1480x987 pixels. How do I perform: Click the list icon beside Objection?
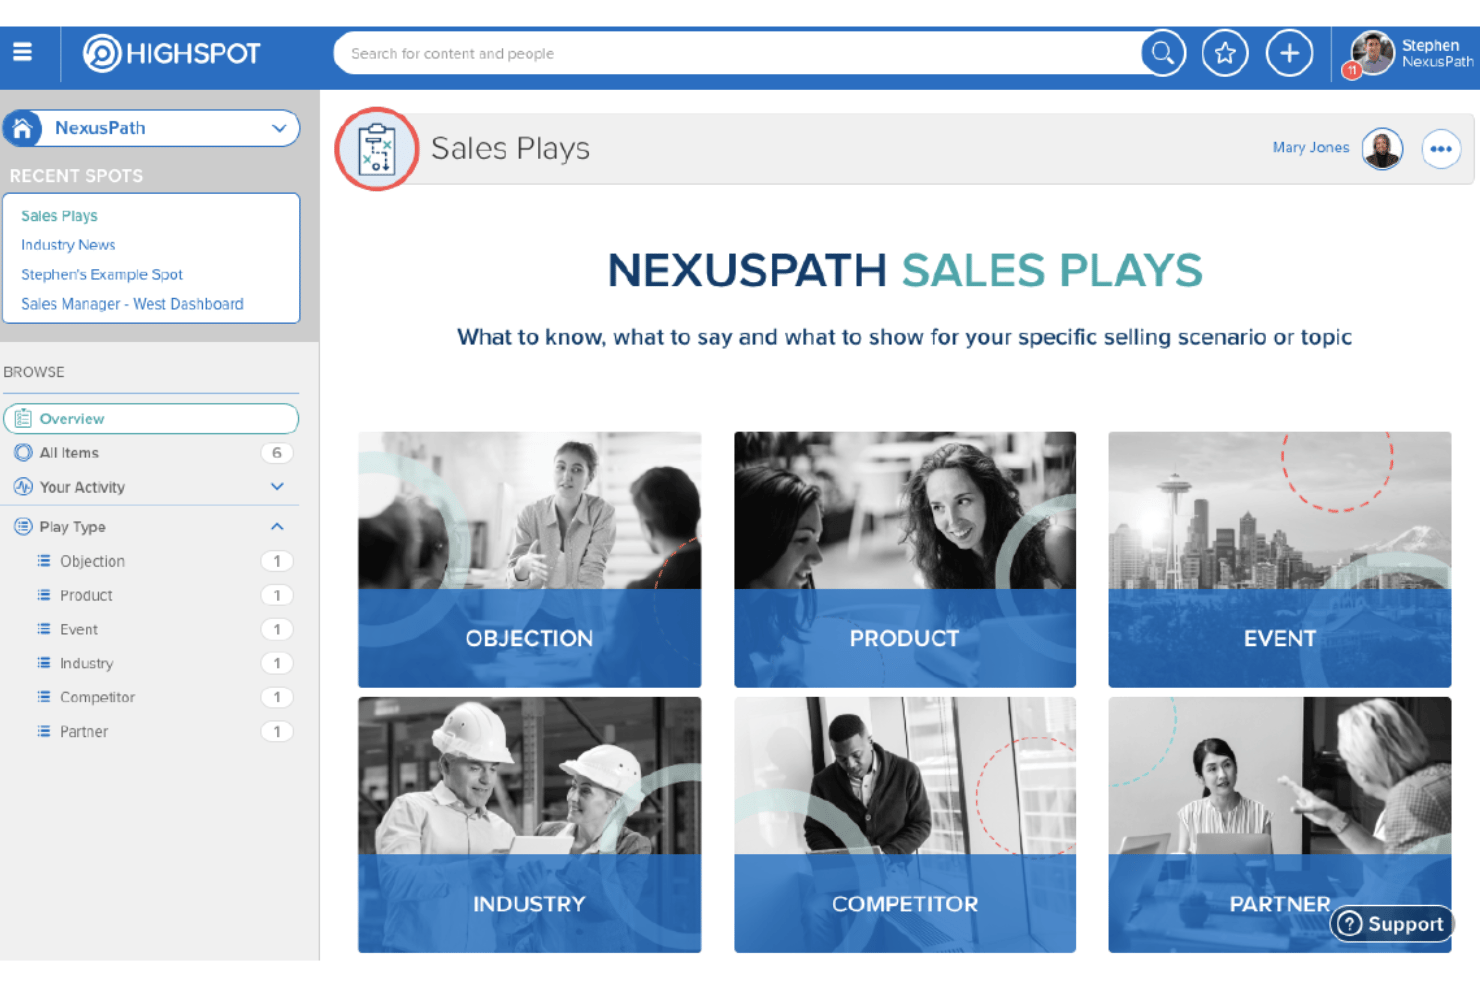[44, 561]
